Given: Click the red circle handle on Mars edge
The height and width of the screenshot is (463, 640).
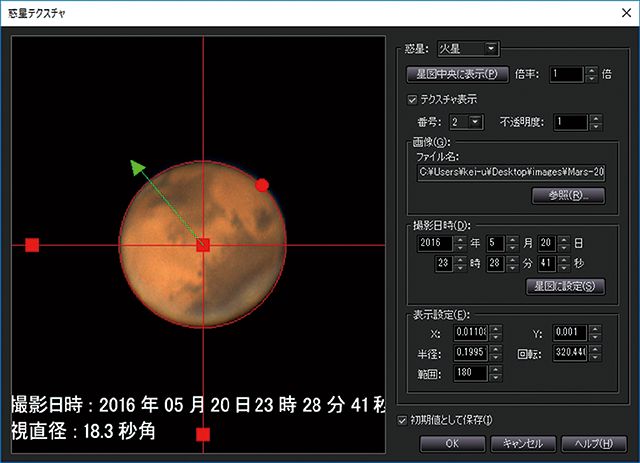Looking at the screenshot, I should point(262,185).
